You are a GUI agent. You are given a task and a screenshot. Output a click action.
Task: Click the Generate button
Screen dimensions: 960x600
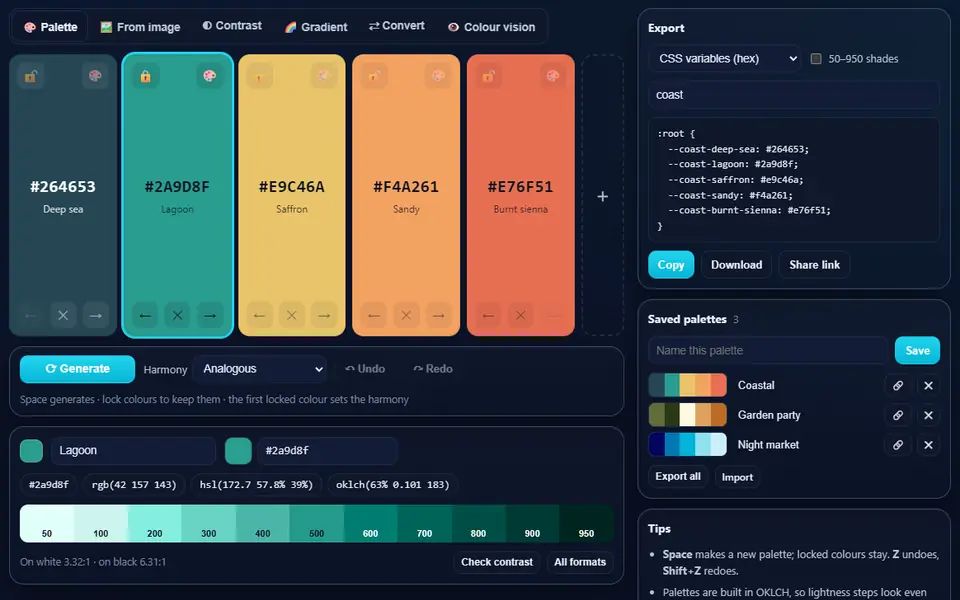coord(77,369)
